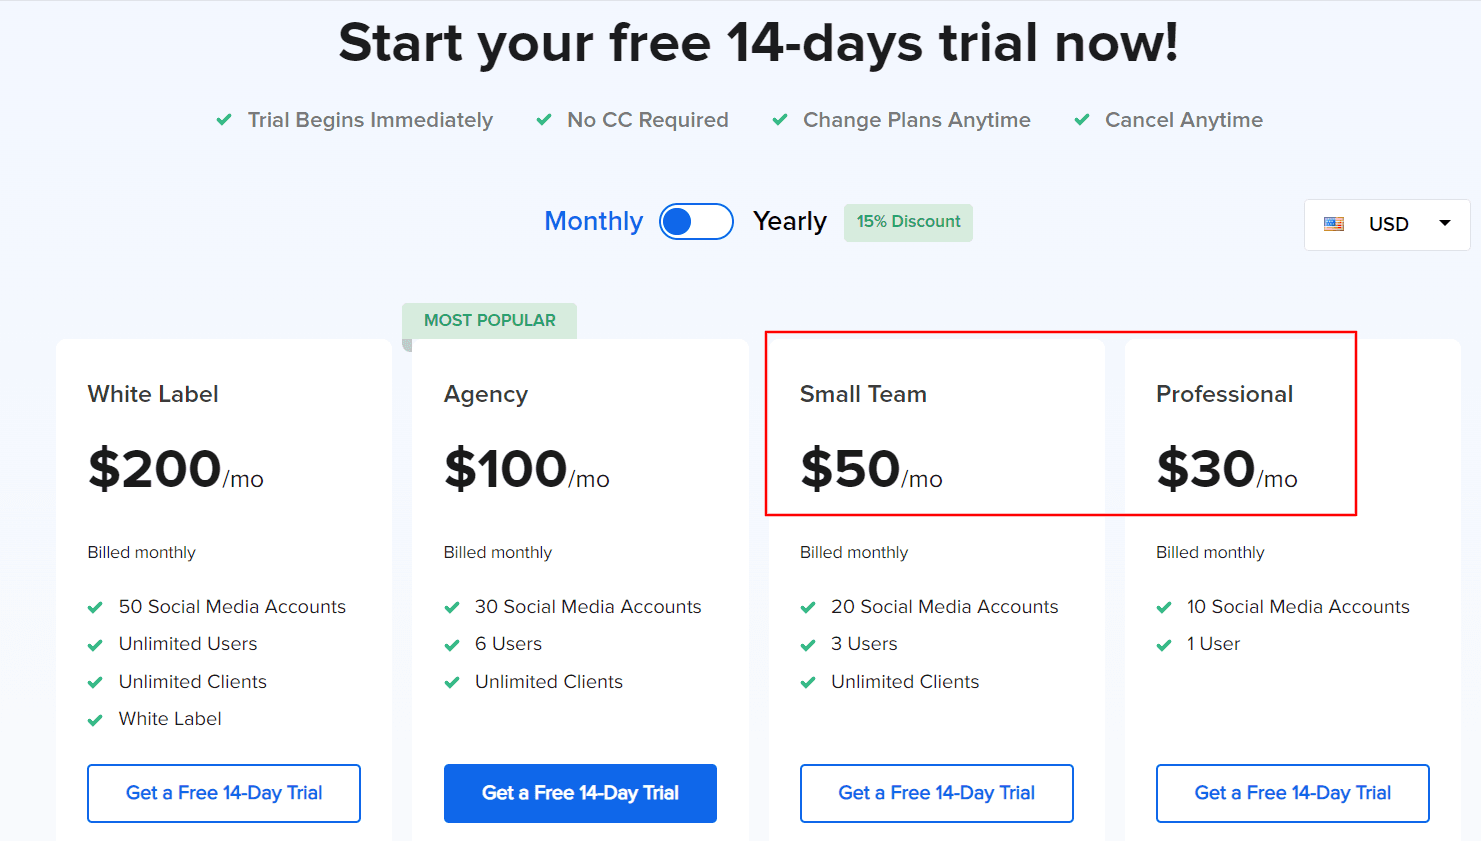Screen dimensions: 1481x841
Task: Open the USD currency dropdown
Action: click(1387, 224)
